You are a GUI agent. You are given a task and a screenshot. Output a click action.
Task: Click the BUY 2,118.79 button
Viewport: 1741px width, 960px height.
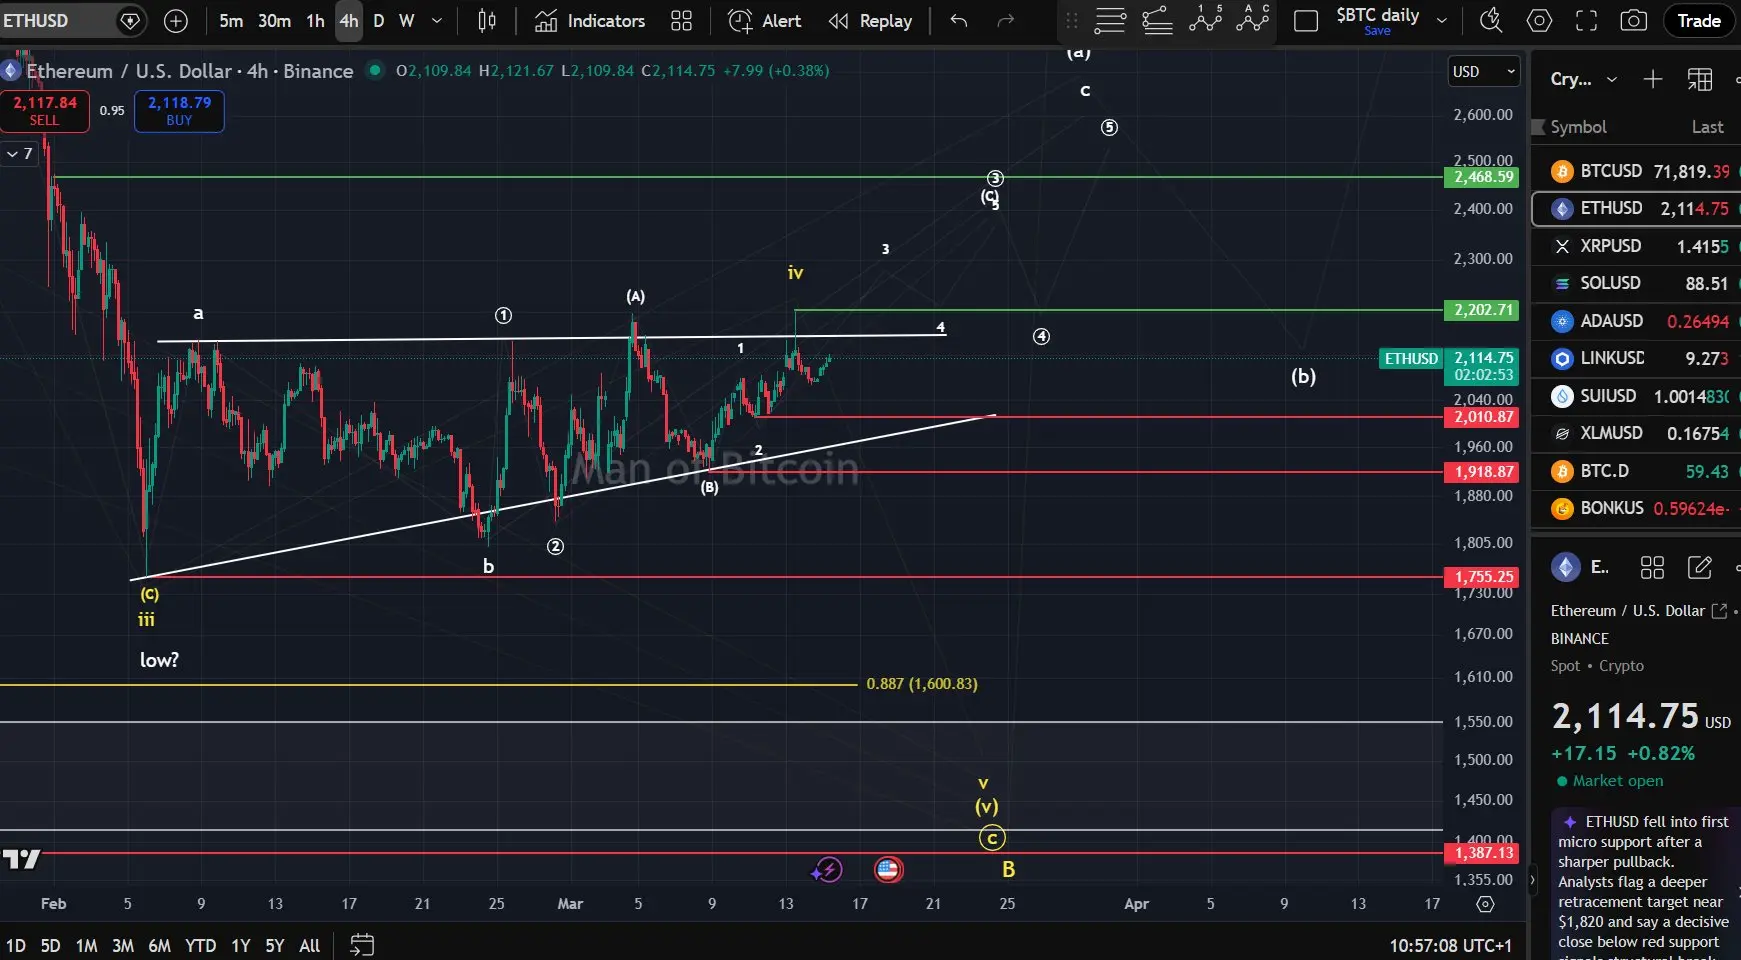pos(179,111)
